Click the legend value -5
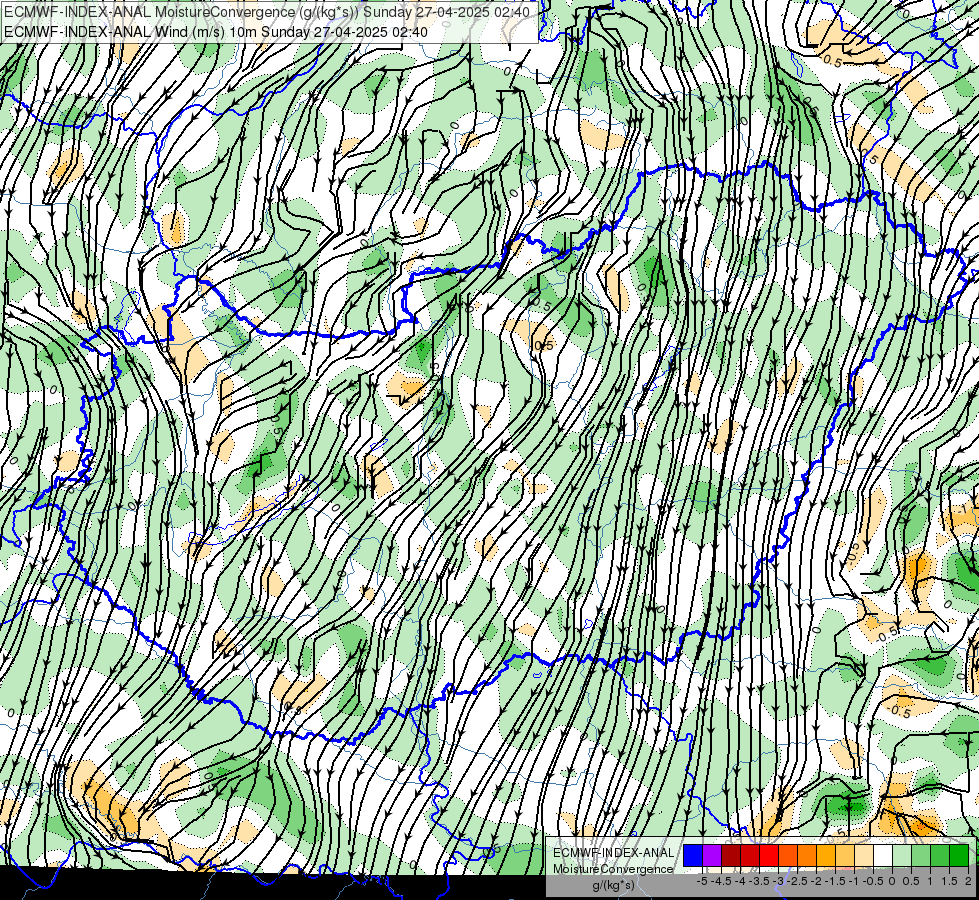 click(702, 881)
